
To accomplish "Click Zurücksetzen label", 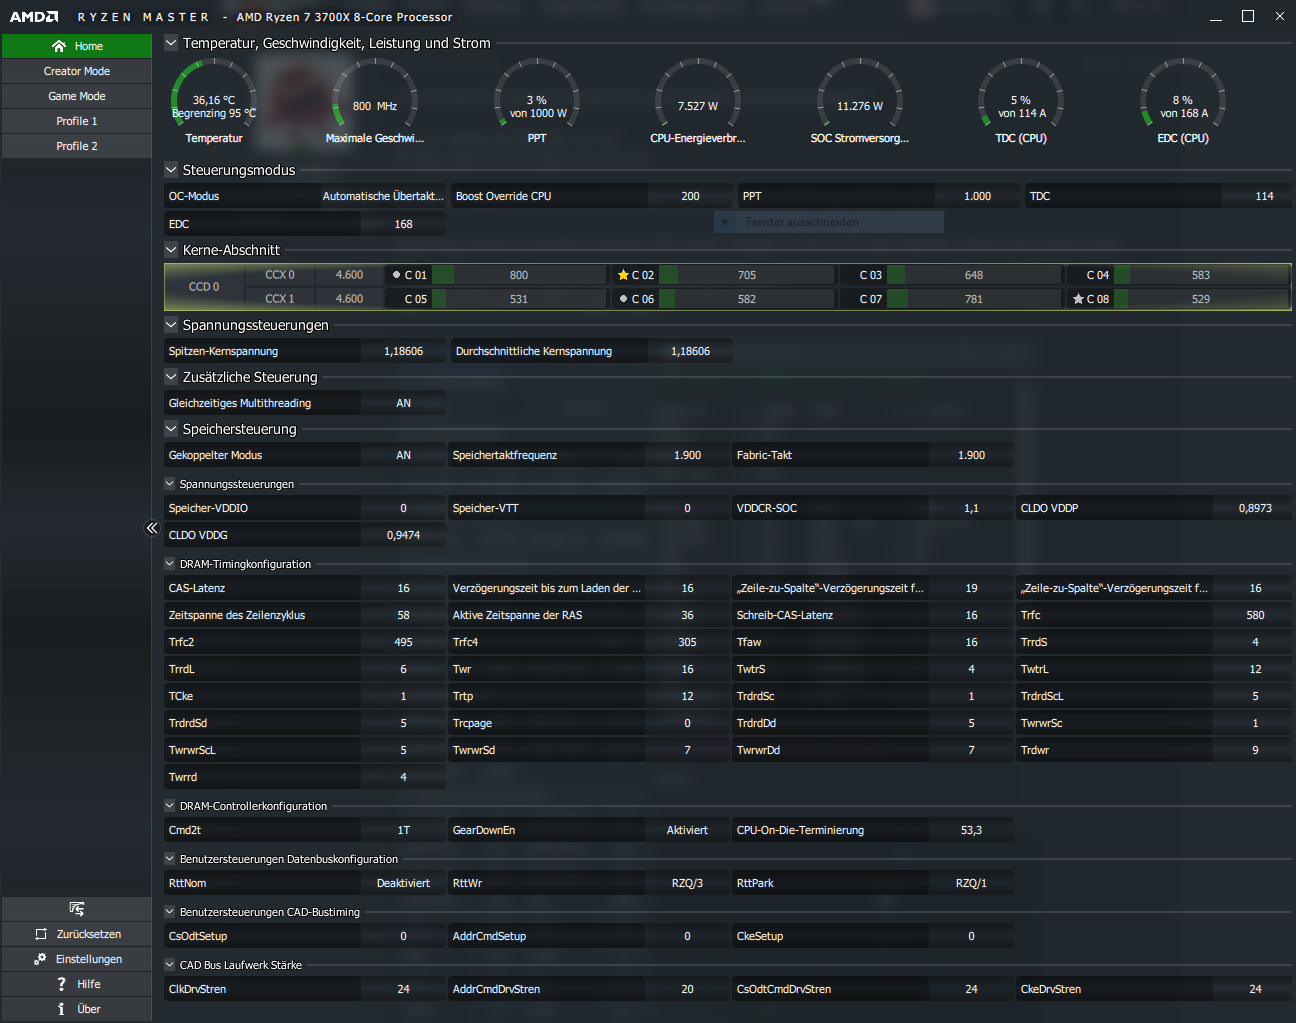I will [89, 934].
